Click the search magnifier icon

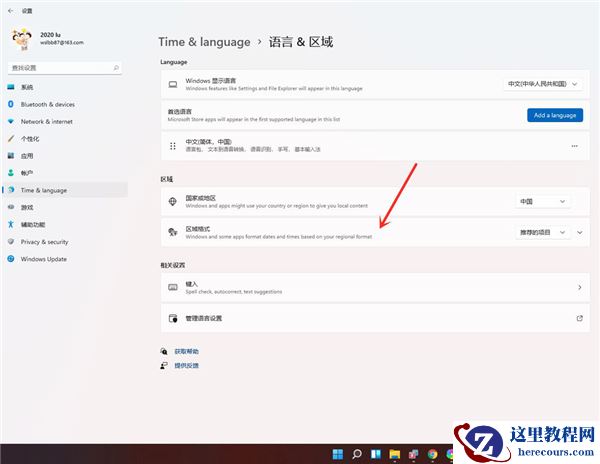[x=116, y=68]
